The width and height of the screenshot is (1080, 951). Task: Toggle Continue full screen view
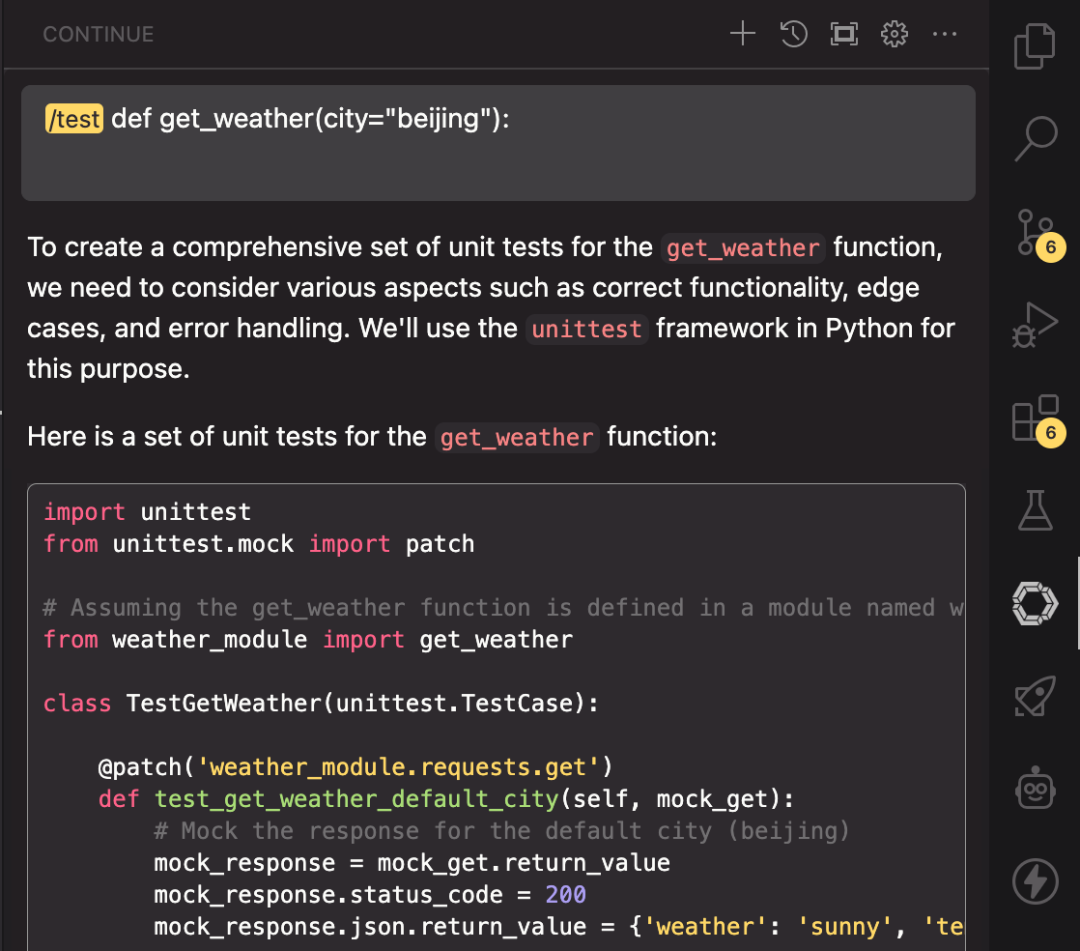pos(844,33)
